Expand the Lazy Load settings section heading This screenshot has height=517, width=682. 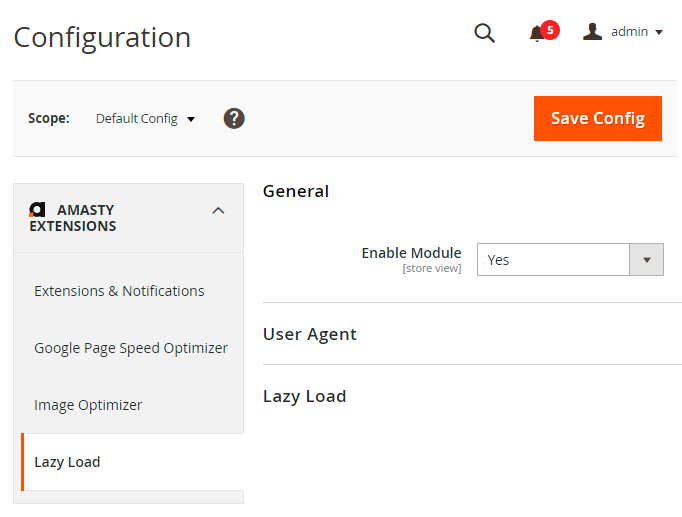coord(304,396)
